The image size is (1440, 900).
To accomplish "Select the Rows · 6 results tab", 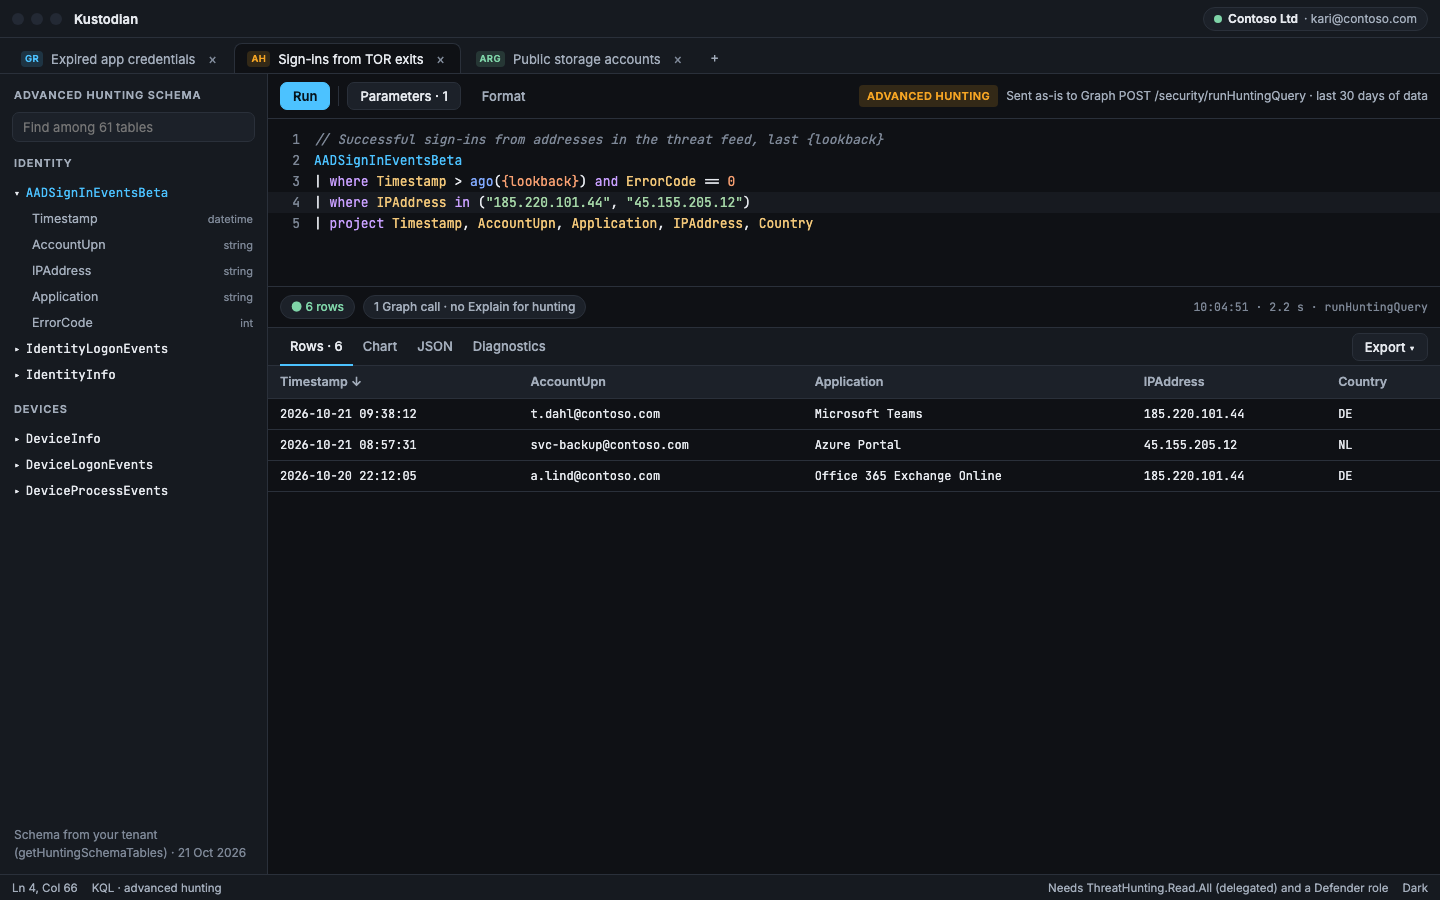I will [316, 346].
